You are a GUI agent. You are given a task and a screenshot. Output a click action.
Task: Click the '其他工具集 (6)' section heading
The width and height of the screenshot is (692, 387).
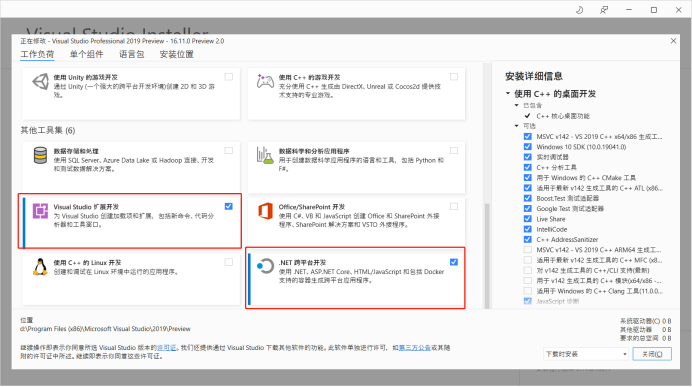(48, 130)
